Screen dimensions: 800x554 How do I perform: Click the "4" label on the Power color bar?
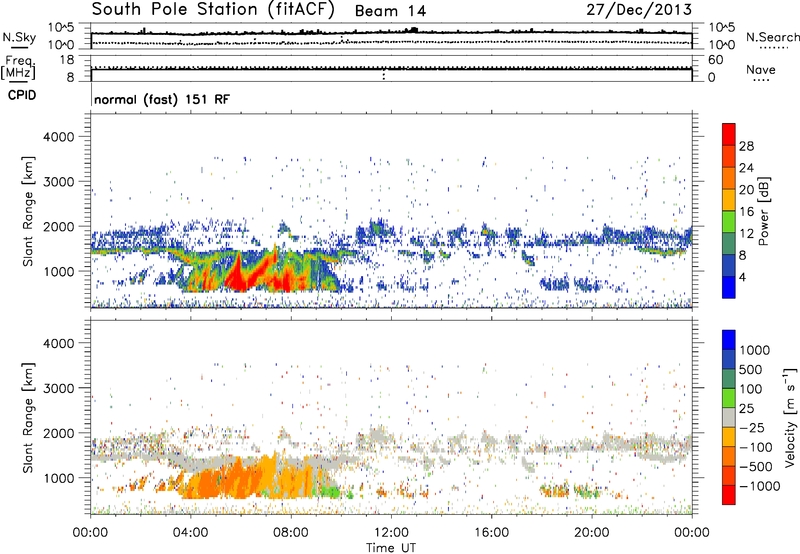click(x=742, y=277)
